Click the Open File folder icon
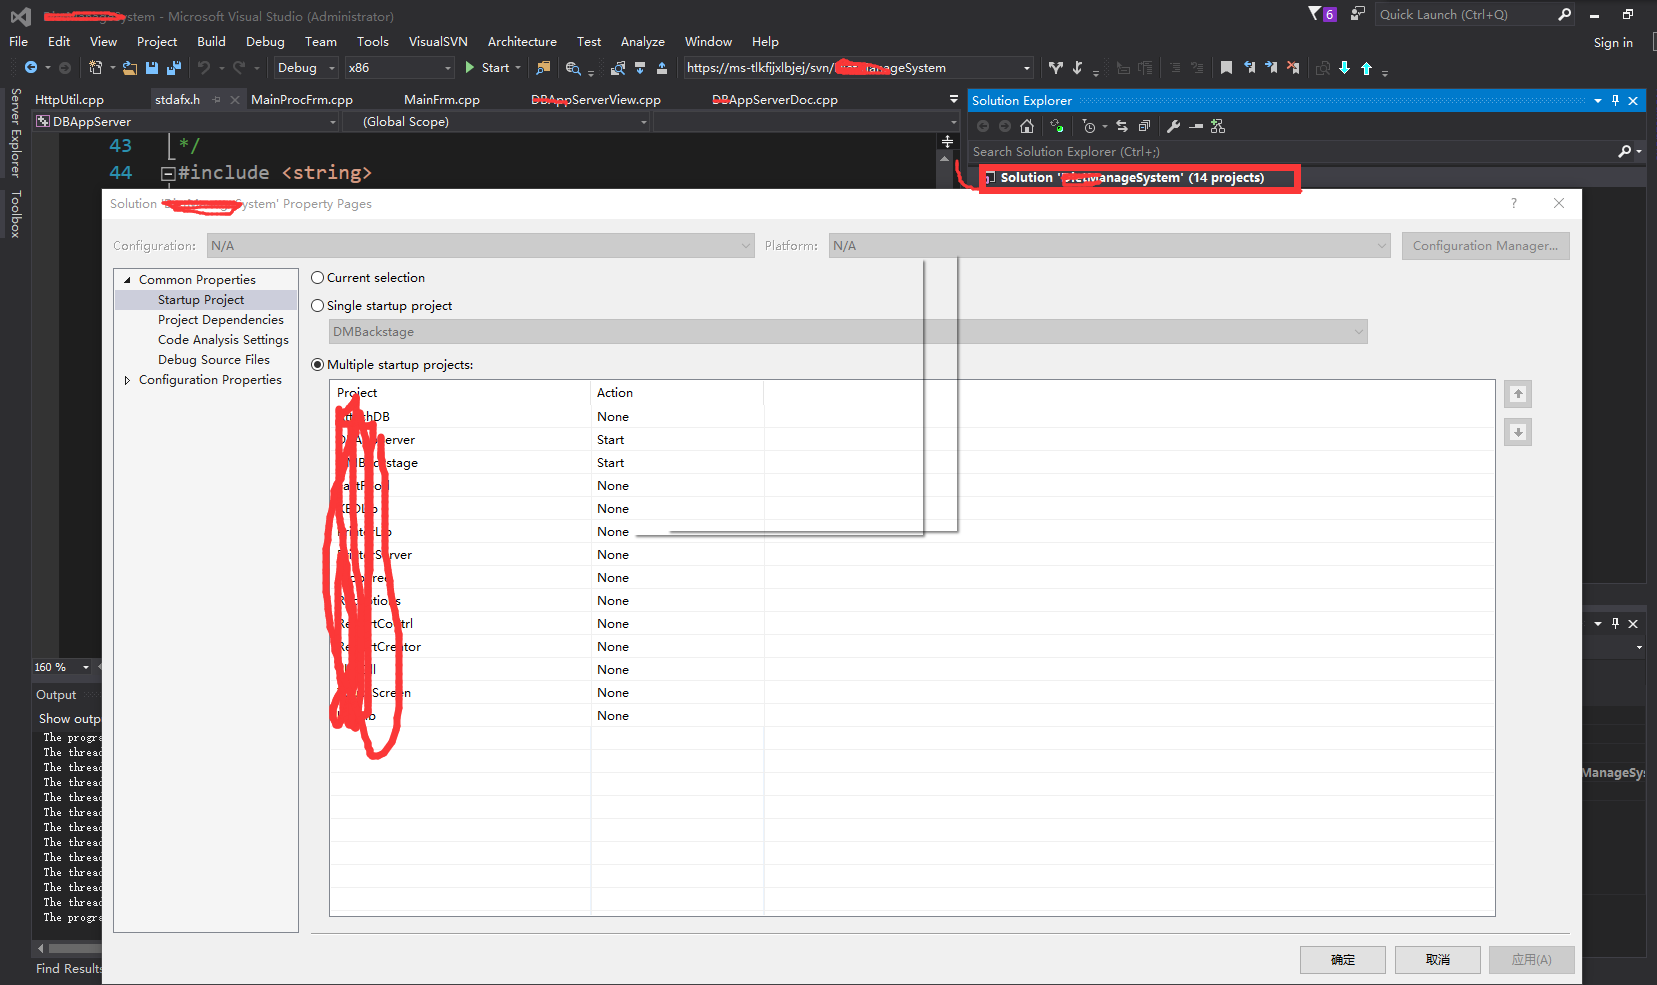Viewport: 1657px width, 985px height. coord(130,68)
